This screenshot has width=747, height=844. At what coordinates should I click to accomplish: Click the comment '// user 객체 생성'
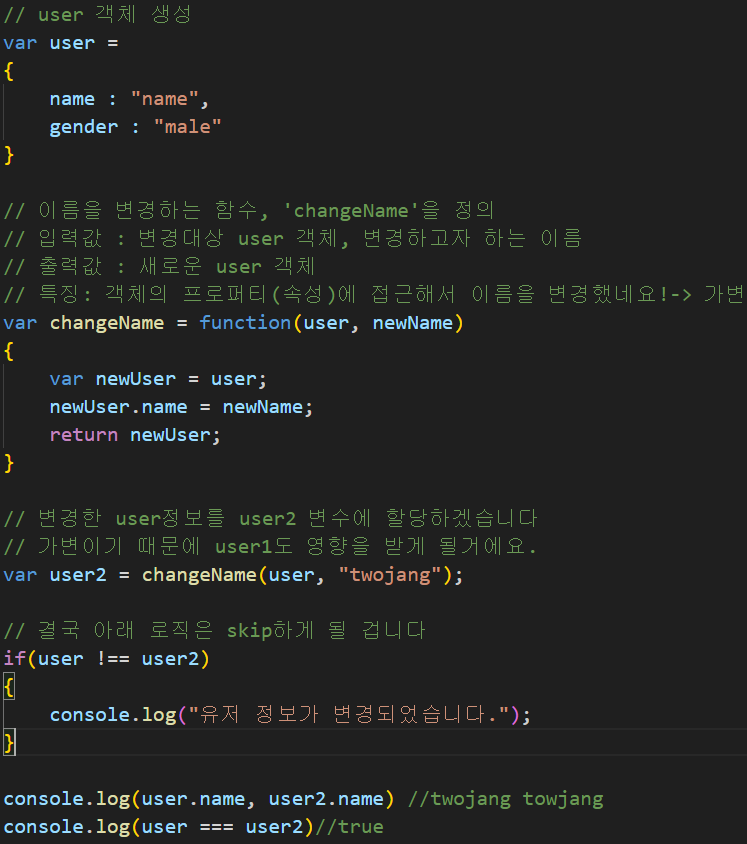tap(97, 15)
